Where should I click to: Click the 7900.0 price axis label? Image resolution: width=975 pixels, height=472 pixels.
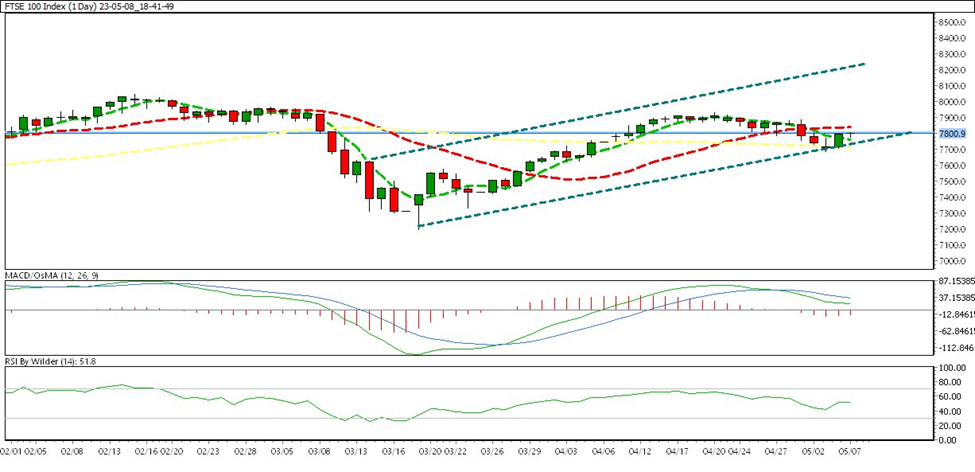click(x=951, y=118)
